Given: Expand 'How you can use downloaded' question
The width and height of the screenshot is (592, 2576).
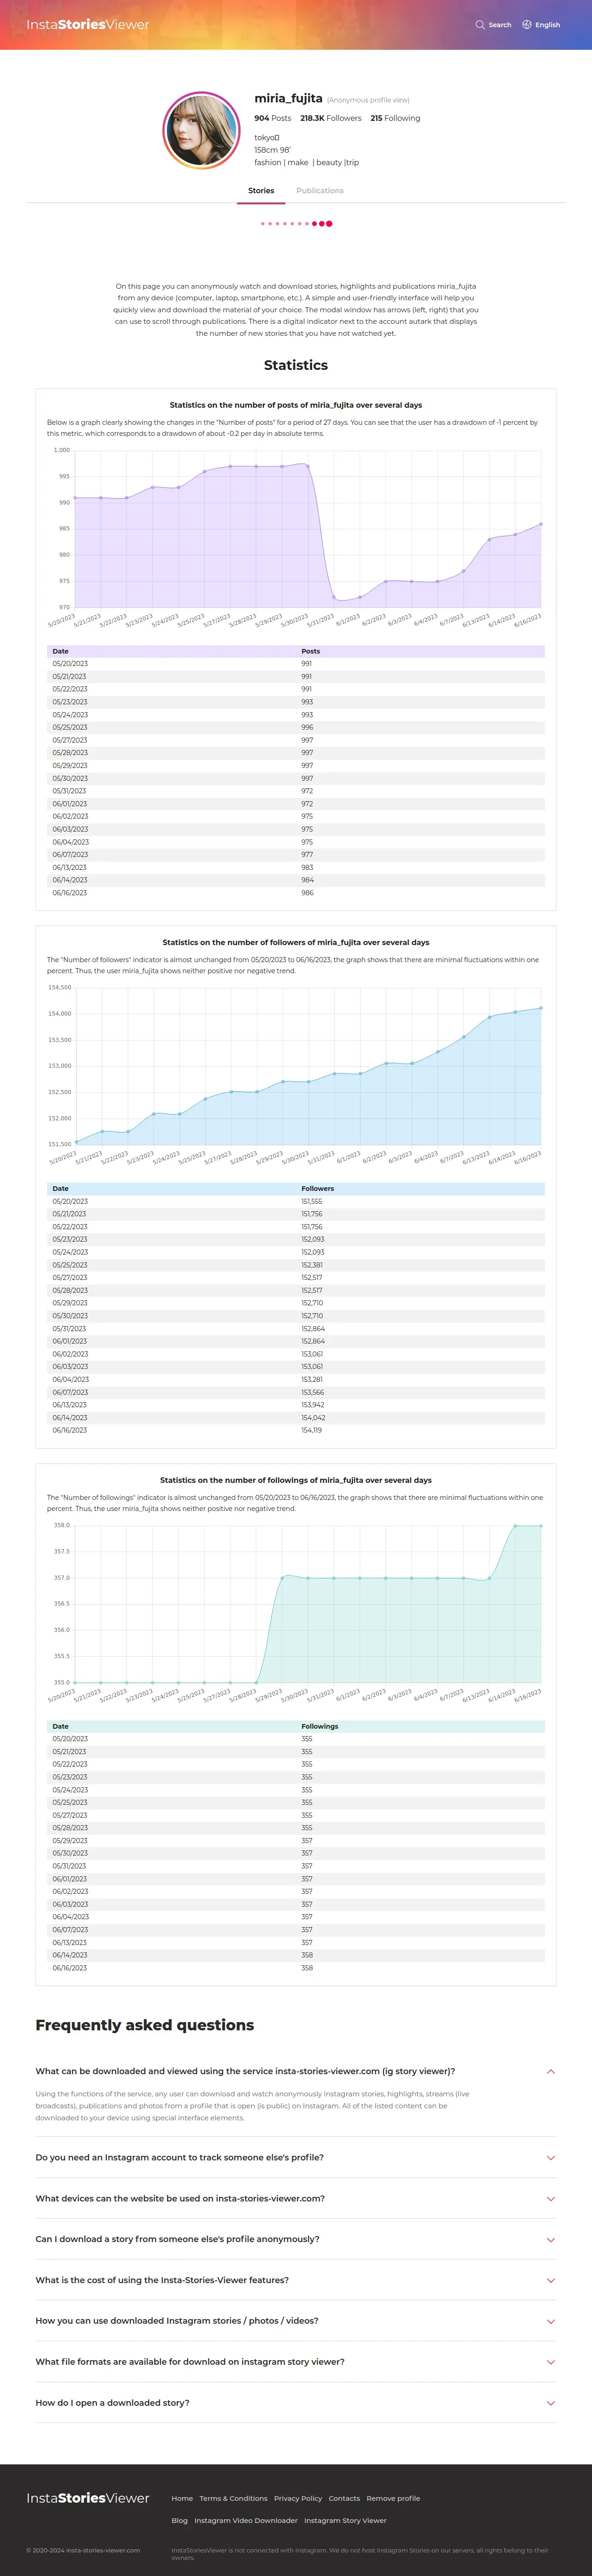Looking at the screenshot, I should pos(296,2321).
